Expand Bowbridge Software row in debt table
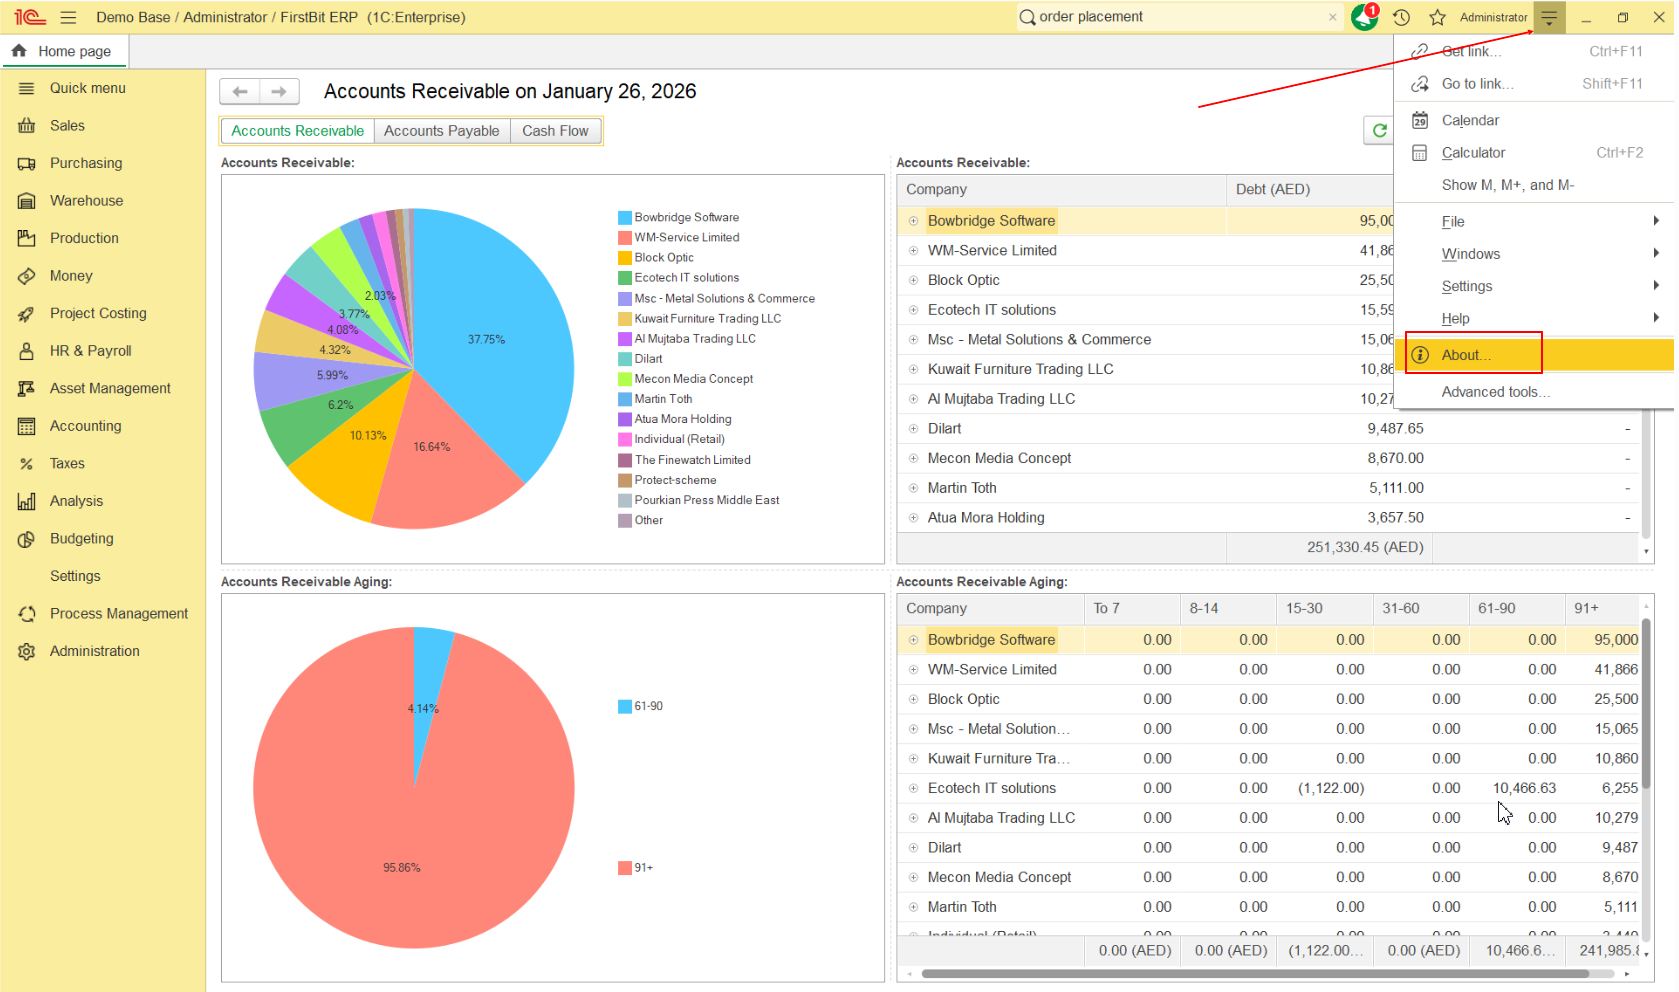This screenshot has width=1679, height=992. click(913, 221)
